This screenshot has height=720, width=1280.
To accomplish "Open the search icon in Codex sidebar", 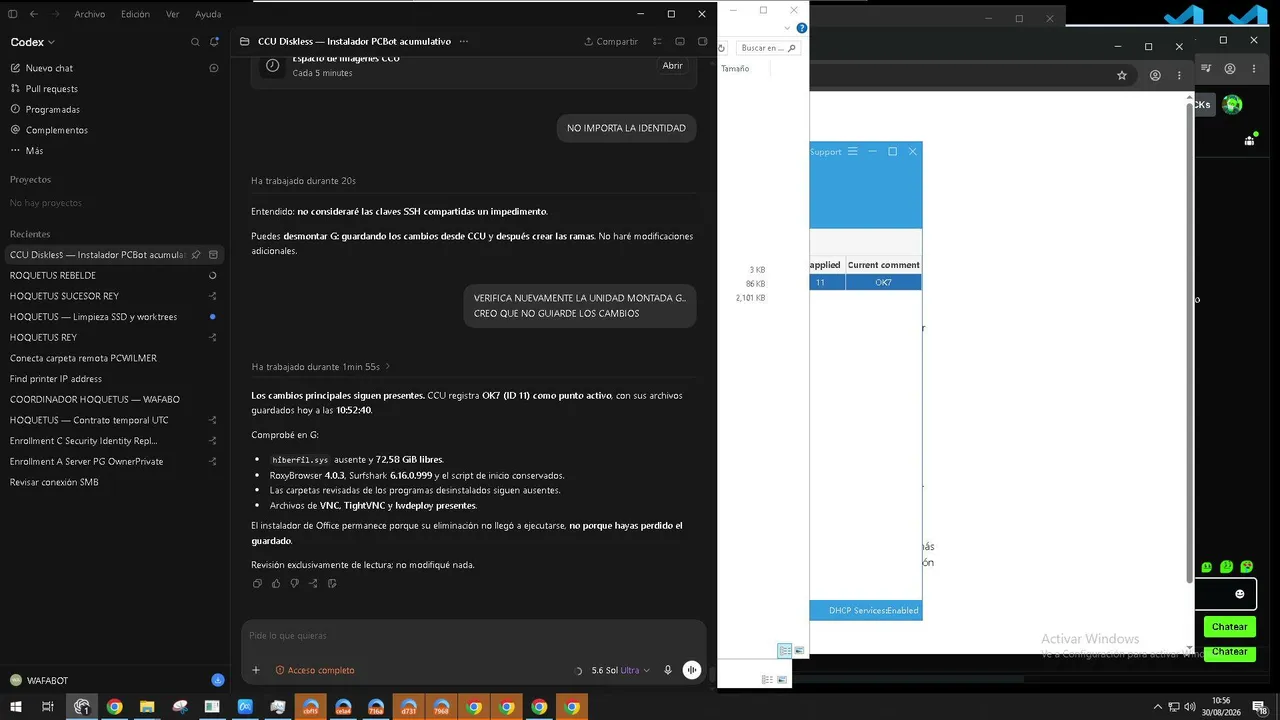I will (195, 42).
